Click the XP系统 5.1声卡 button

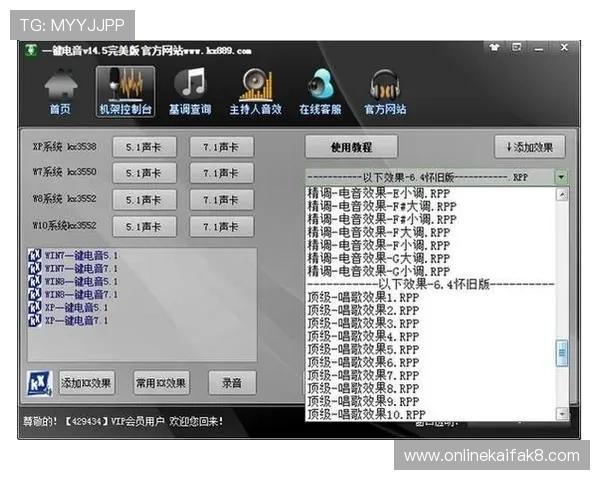pyautogui.click(x=144, y=147)
